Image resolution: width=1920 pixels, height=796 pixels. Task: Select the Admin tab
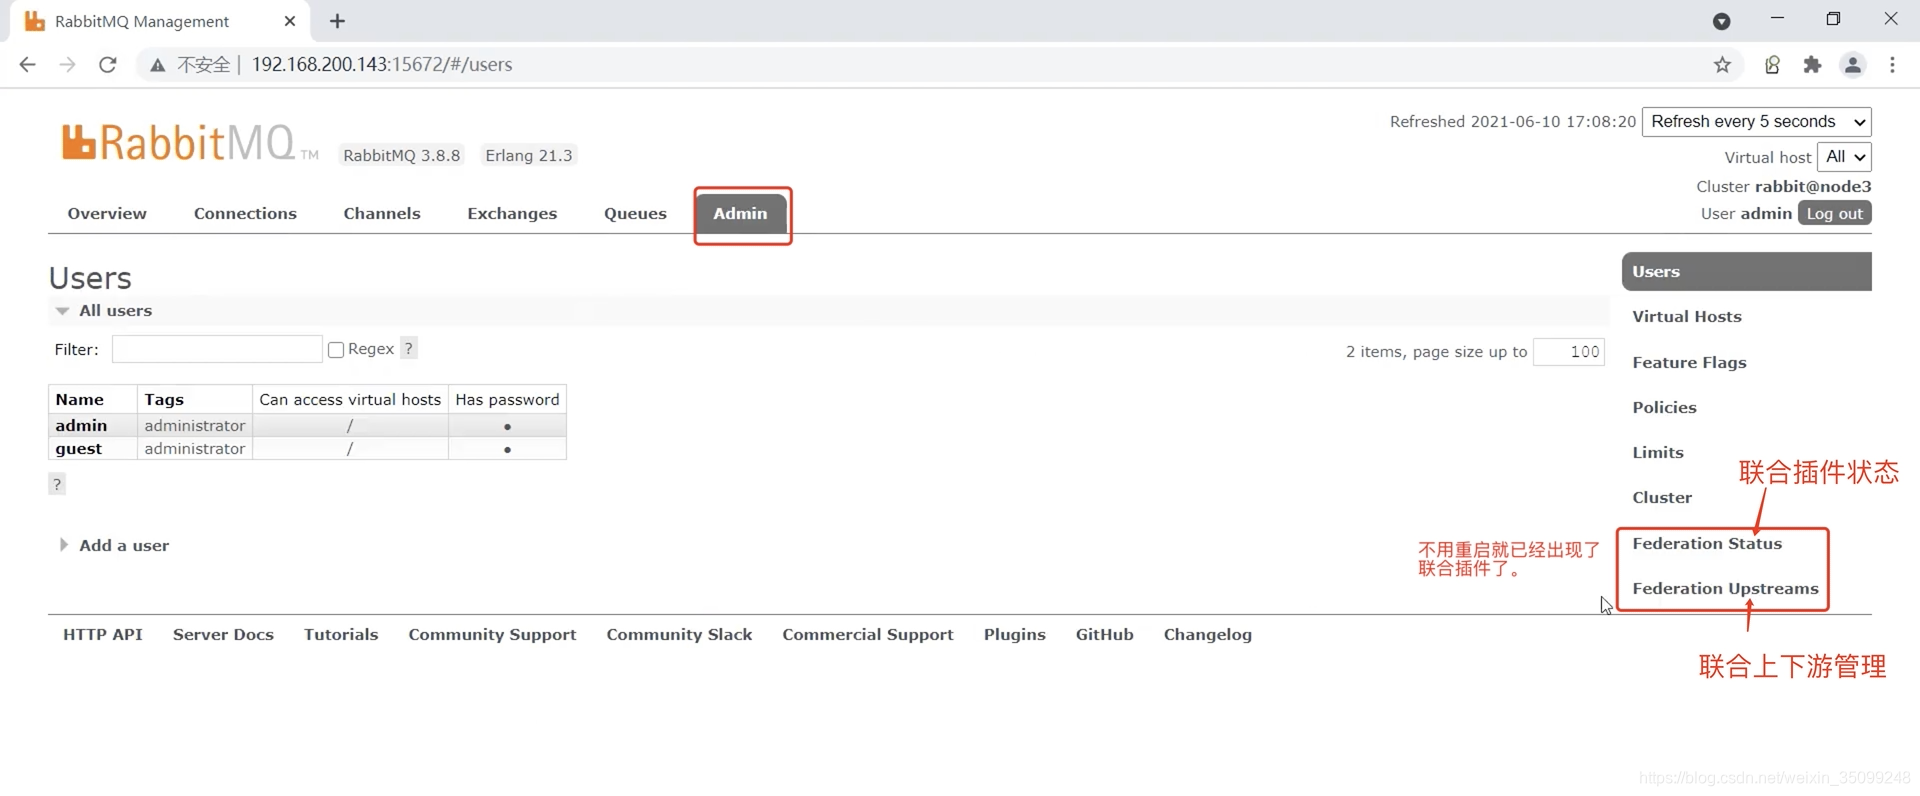click(740, 213)
